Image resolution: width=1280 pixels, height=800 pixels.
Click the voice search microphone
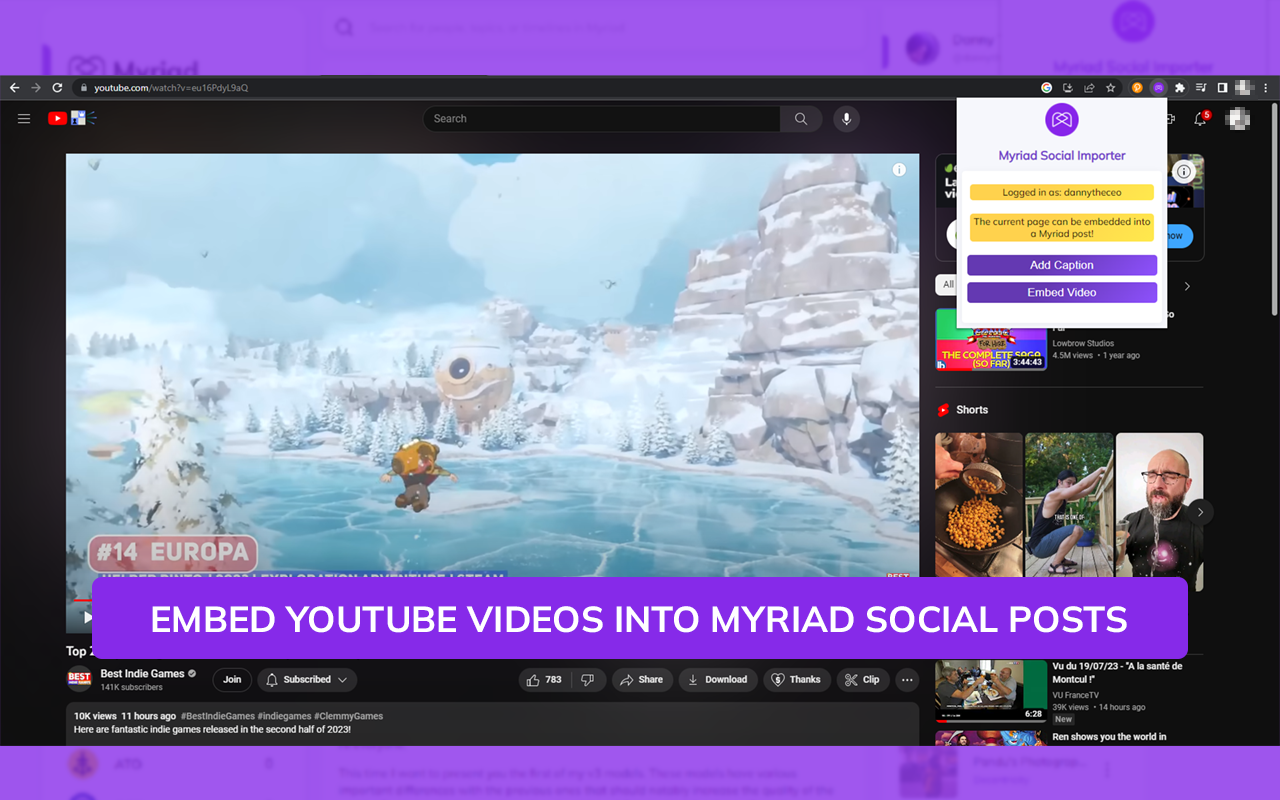[846, 119]
